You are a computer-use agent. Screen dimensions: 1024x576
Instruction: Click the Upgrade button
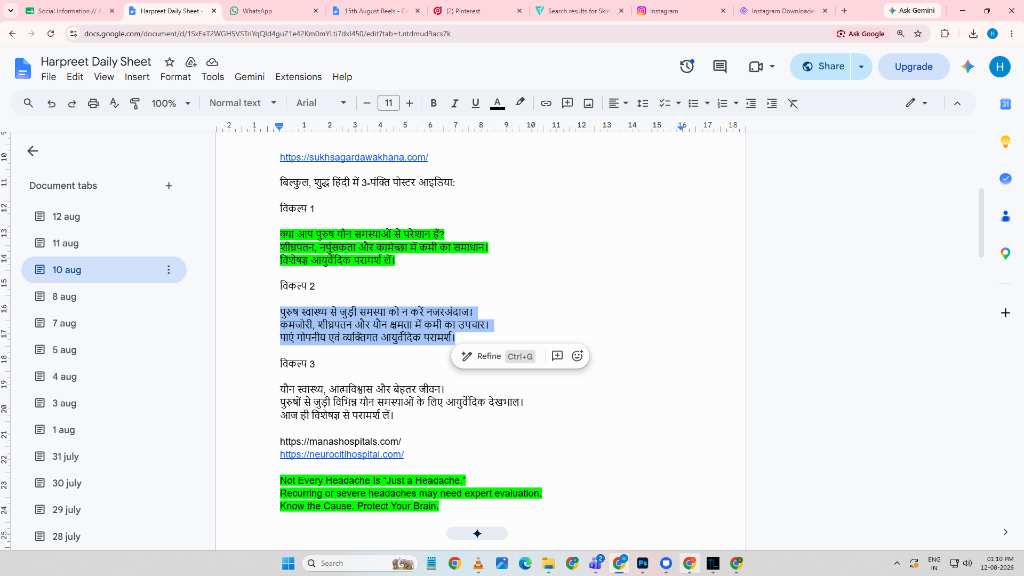(x=913, y=67)
